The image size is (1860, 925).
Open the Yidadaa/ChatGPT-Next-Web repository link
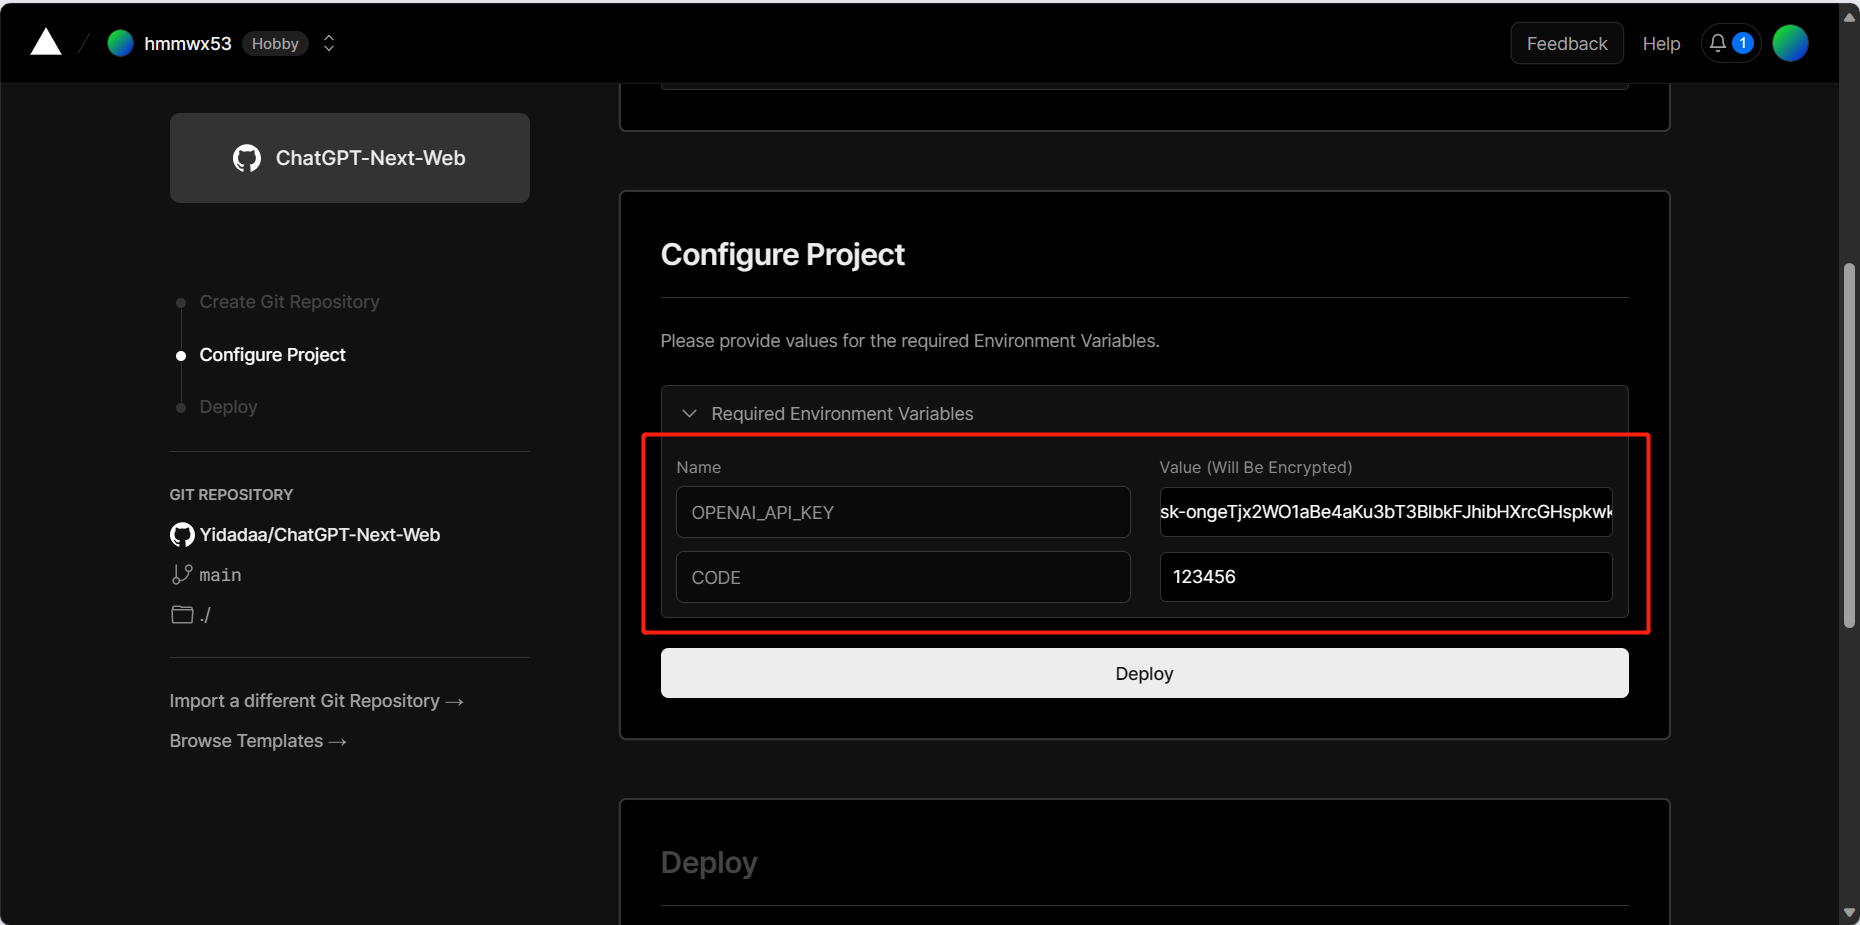[319, 535]
